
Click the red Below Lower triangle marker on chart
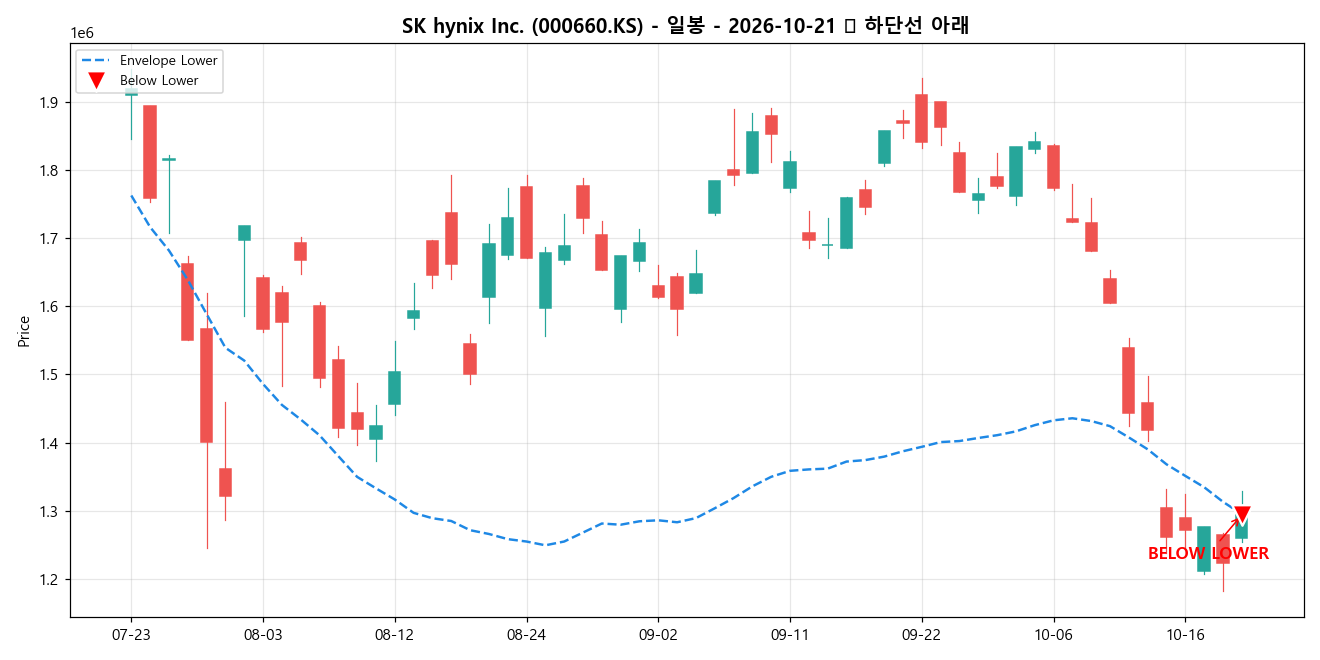[x=1242, y=515]
